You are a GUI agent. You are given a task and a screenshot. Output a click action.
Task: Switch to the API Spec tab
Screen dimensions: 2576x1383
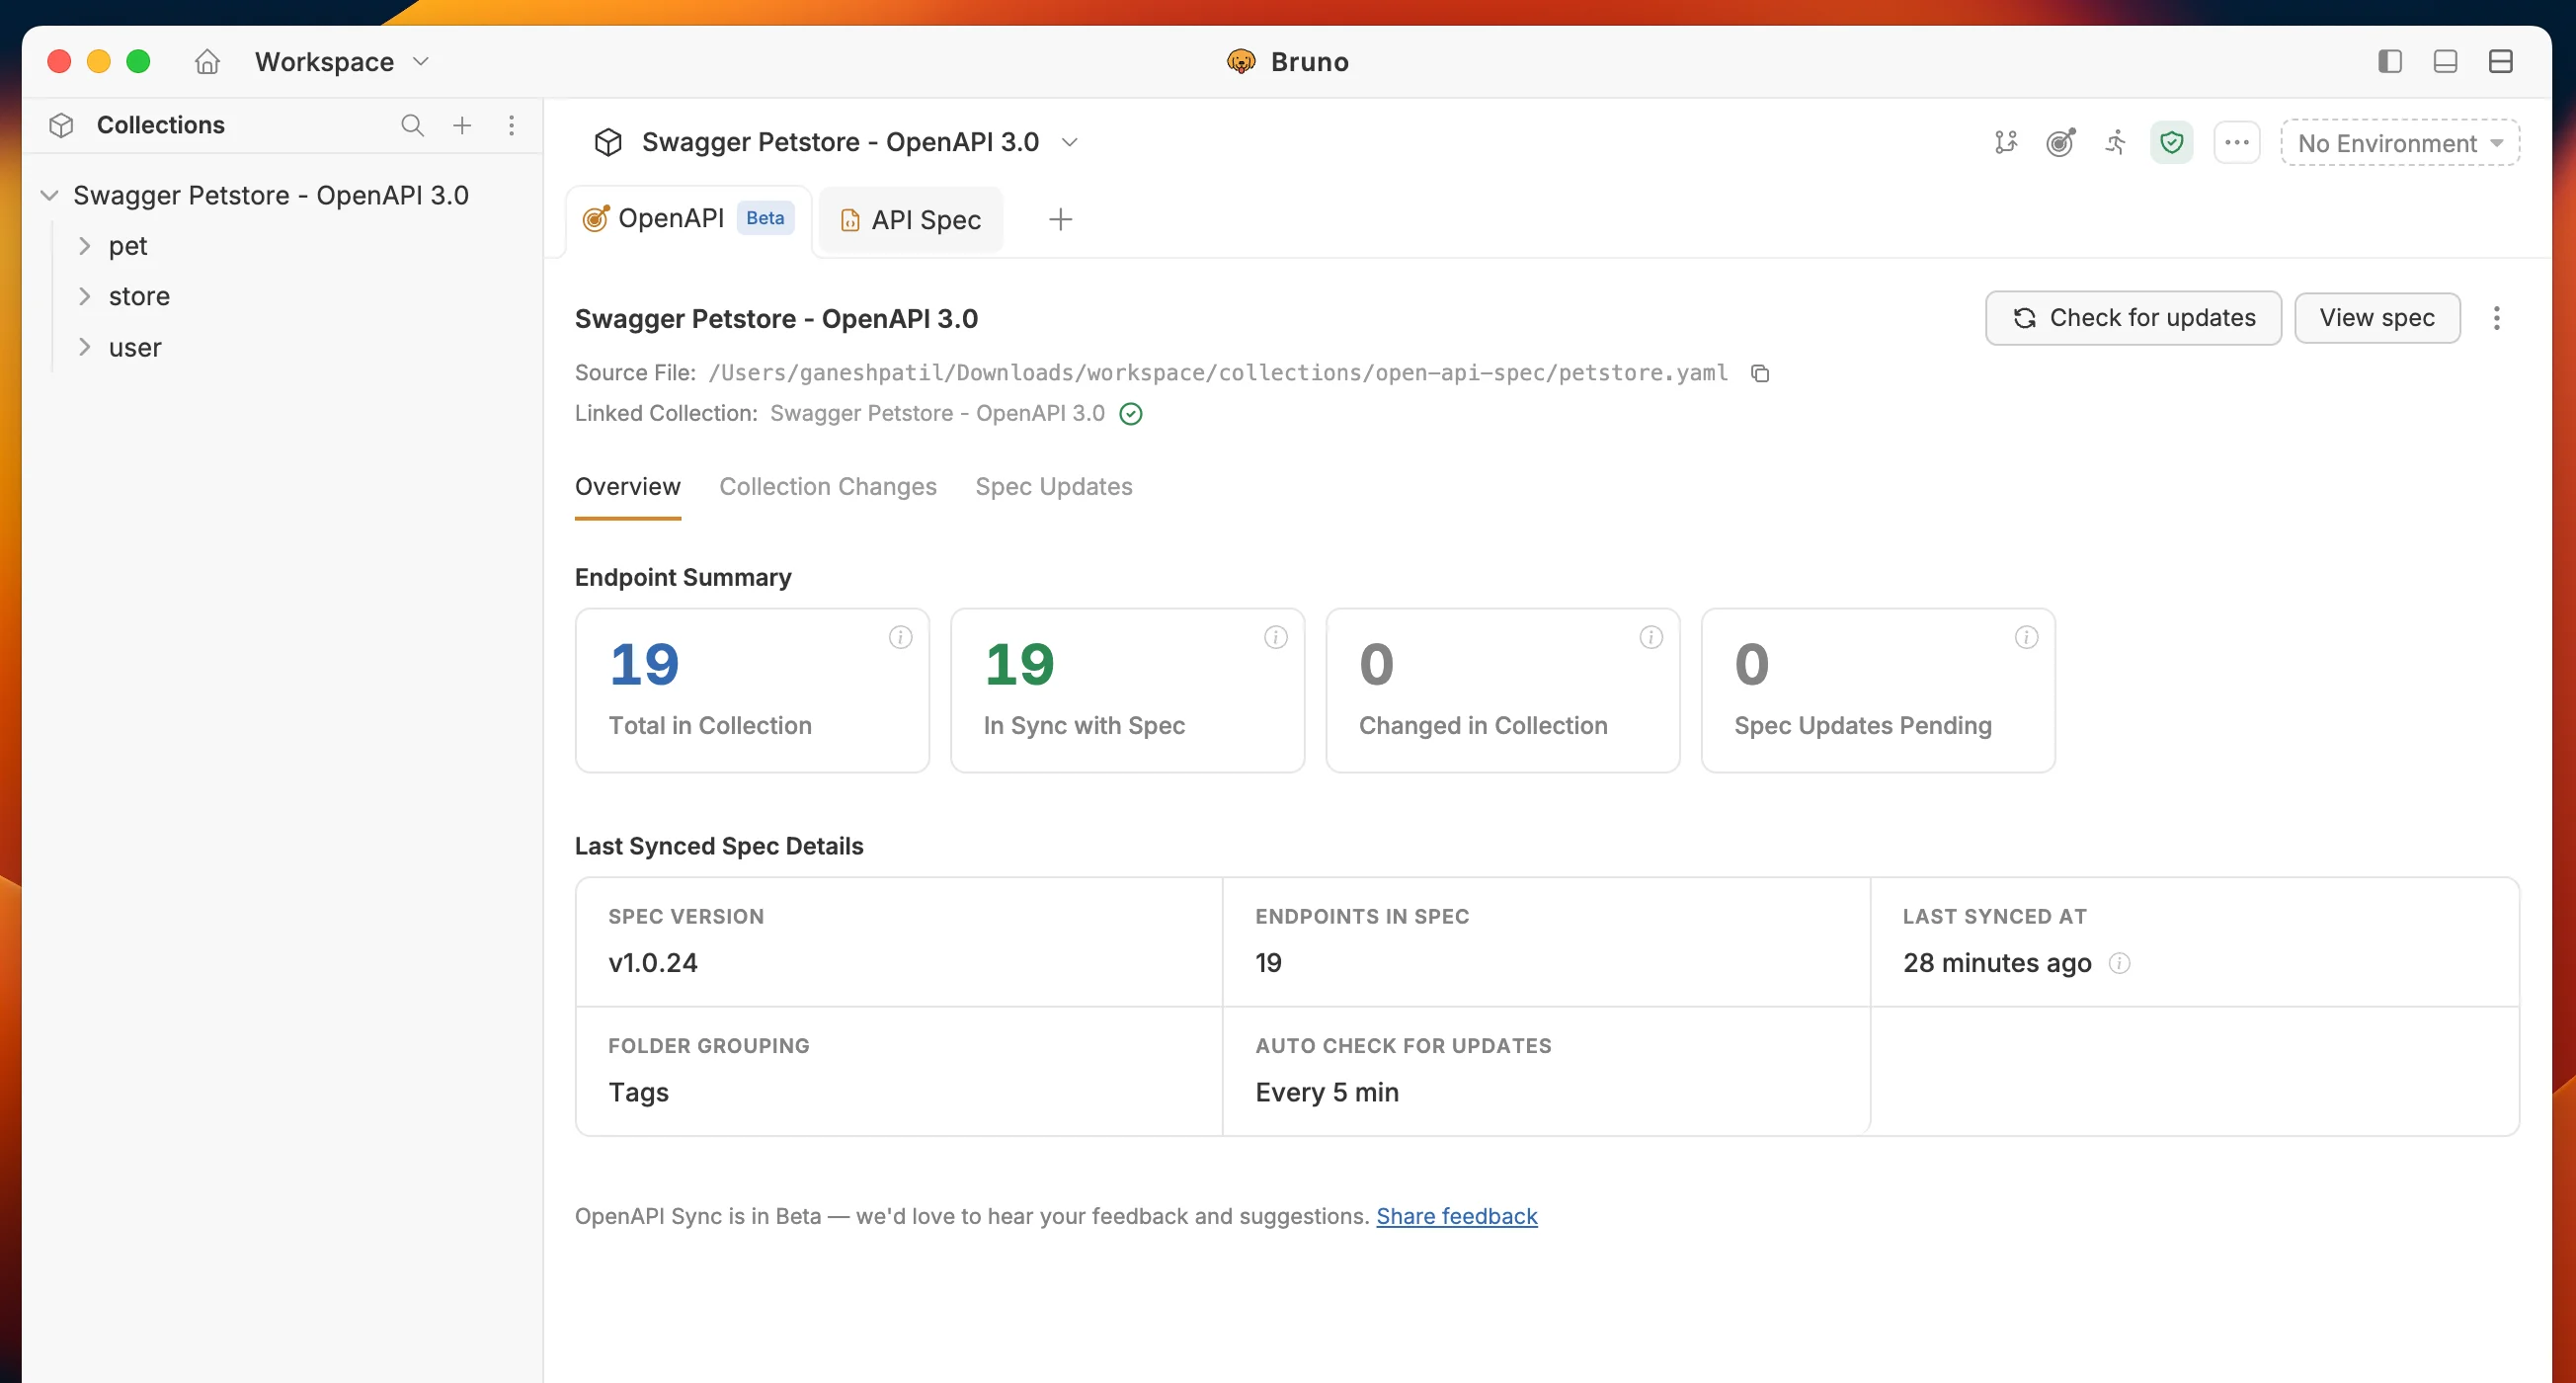pos(911,220)
